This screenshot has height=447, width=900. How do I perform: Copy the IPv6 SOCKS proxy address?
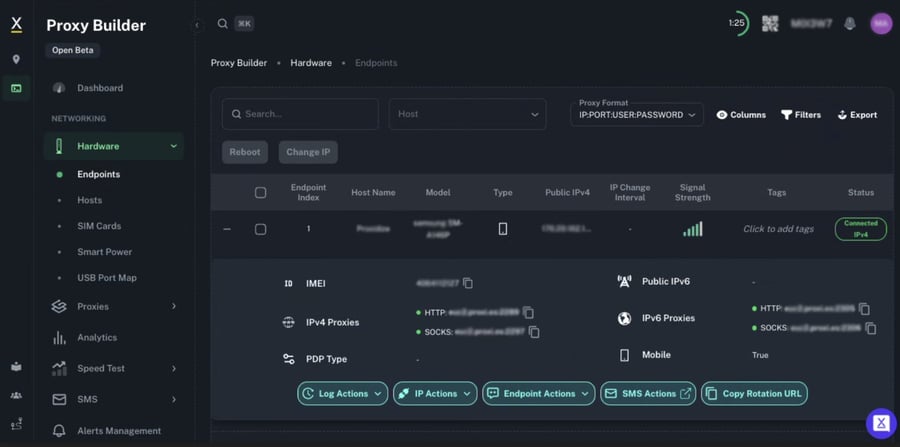coord(871,328)
